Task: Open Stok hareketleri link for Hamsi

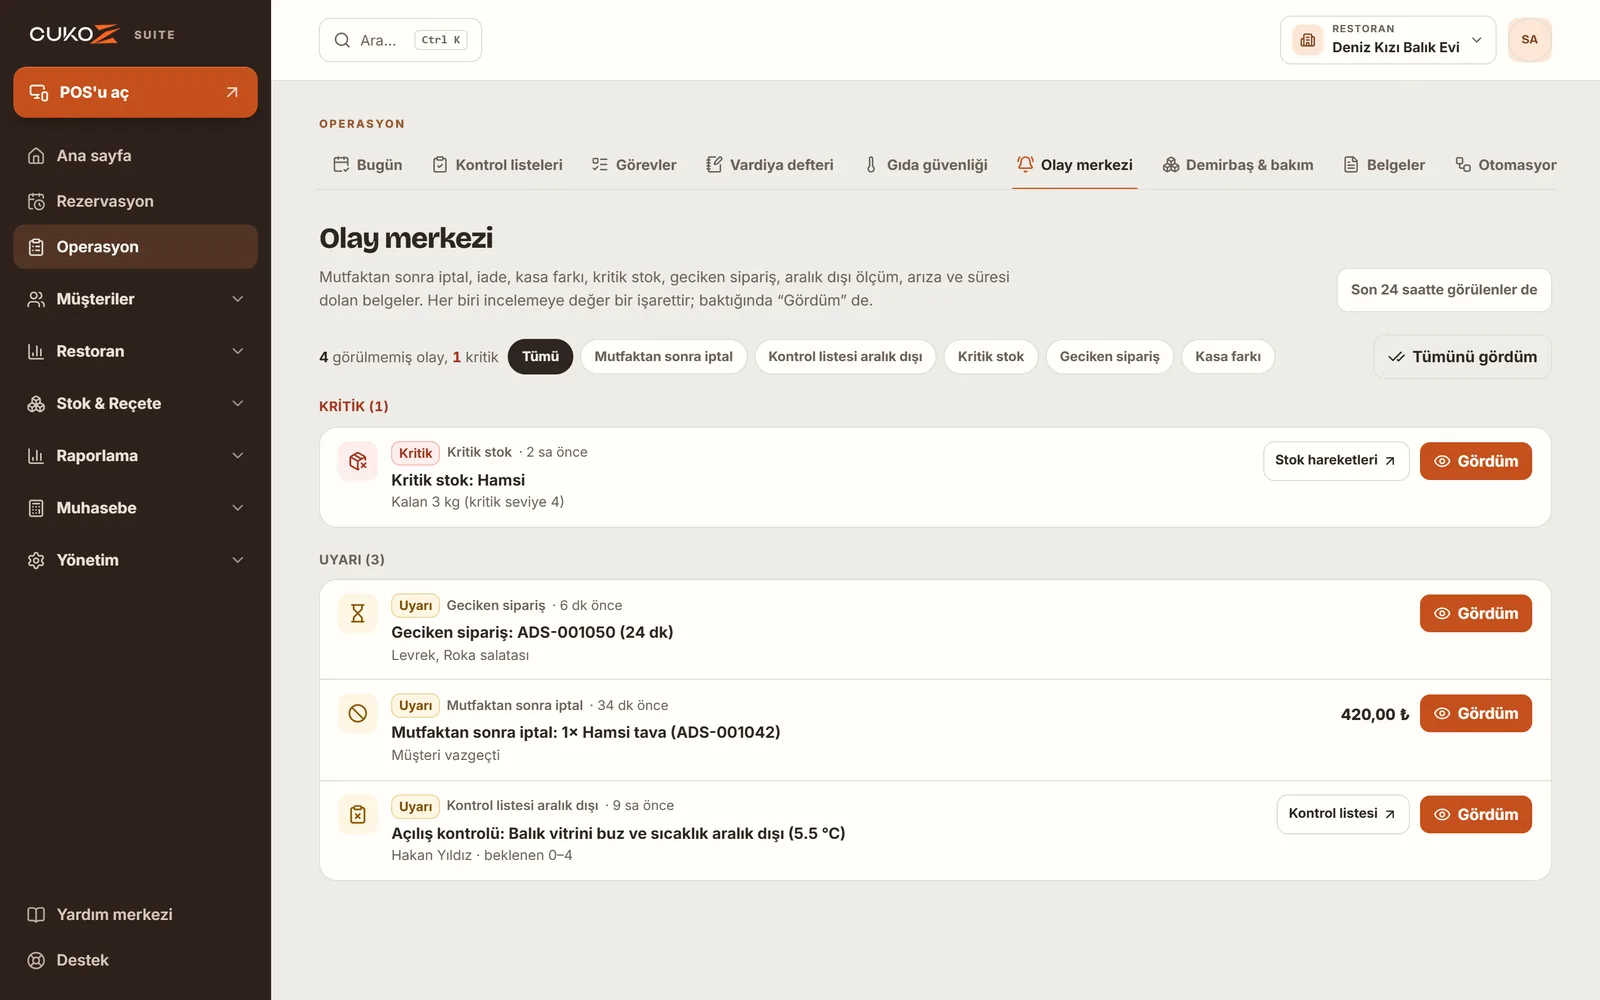Action: click(x=1336, y=461)
